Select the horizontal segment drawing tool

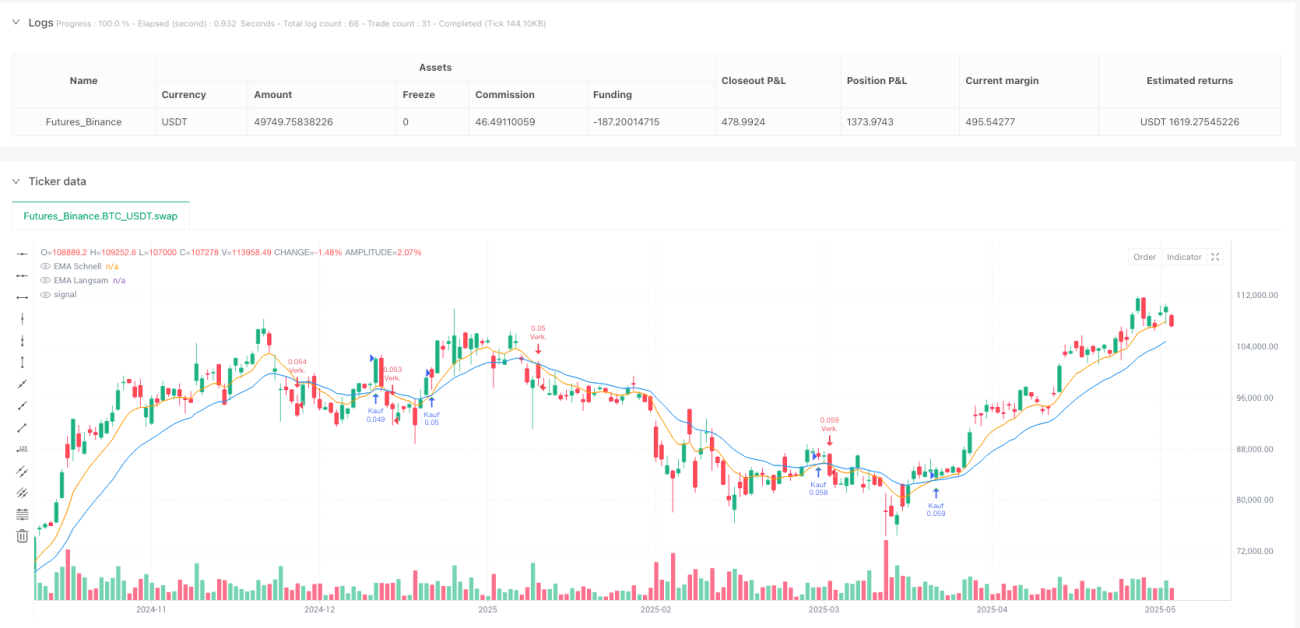(23, 298)
